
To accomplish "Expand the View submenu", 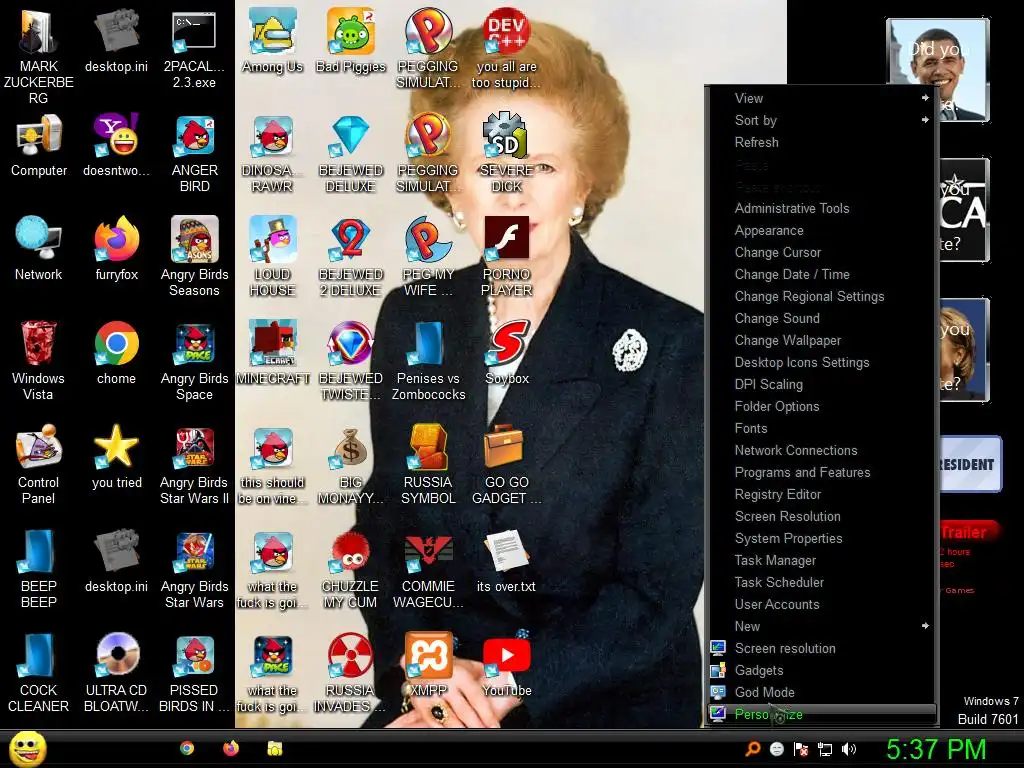I will (822, 98).
